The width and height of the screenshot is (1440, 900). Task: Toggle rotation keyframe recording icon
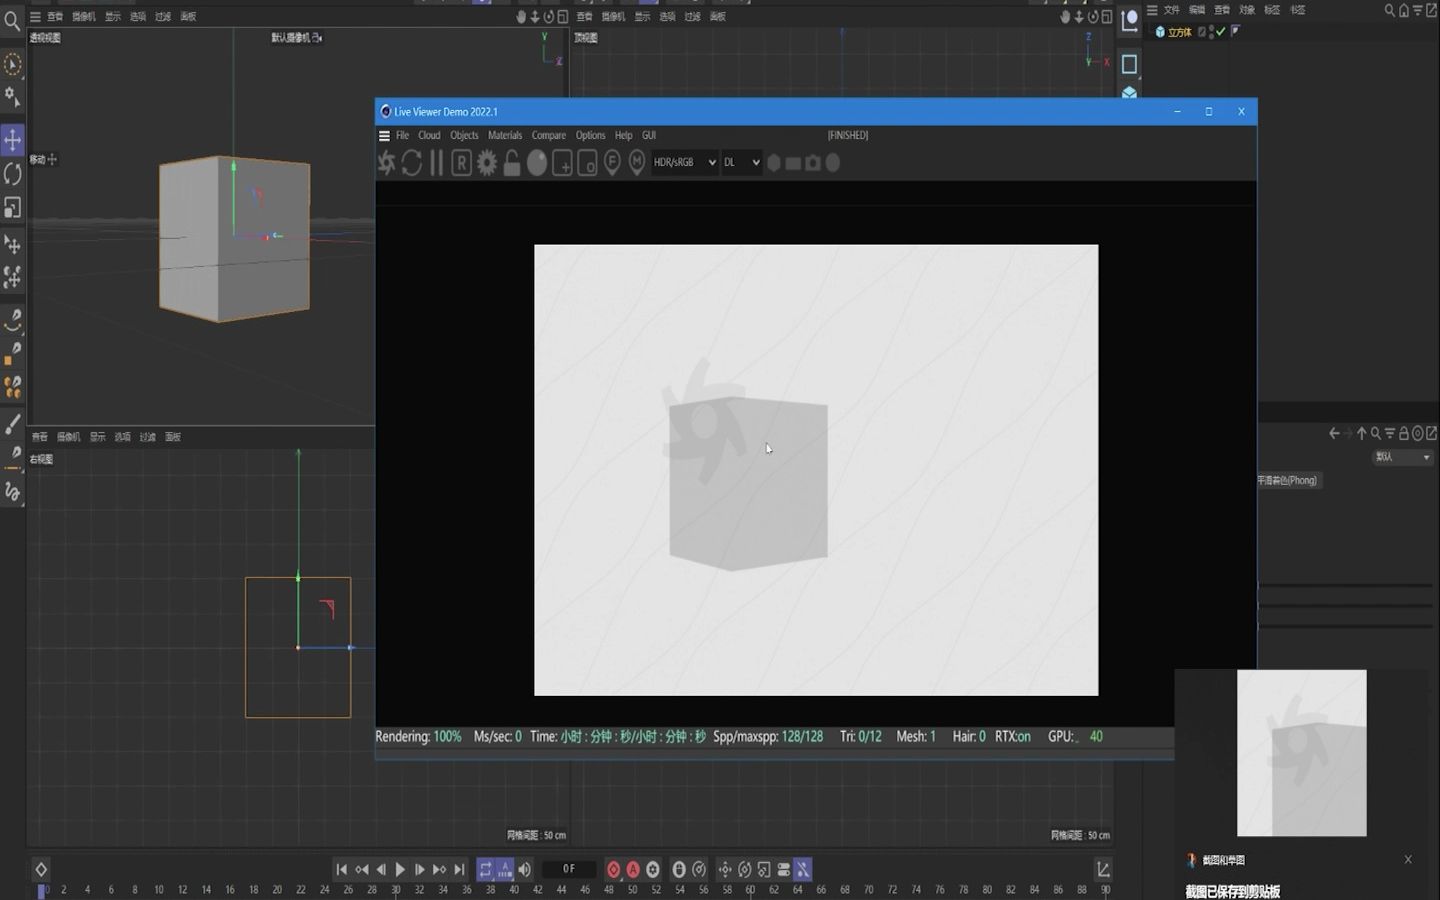[744, 870]
